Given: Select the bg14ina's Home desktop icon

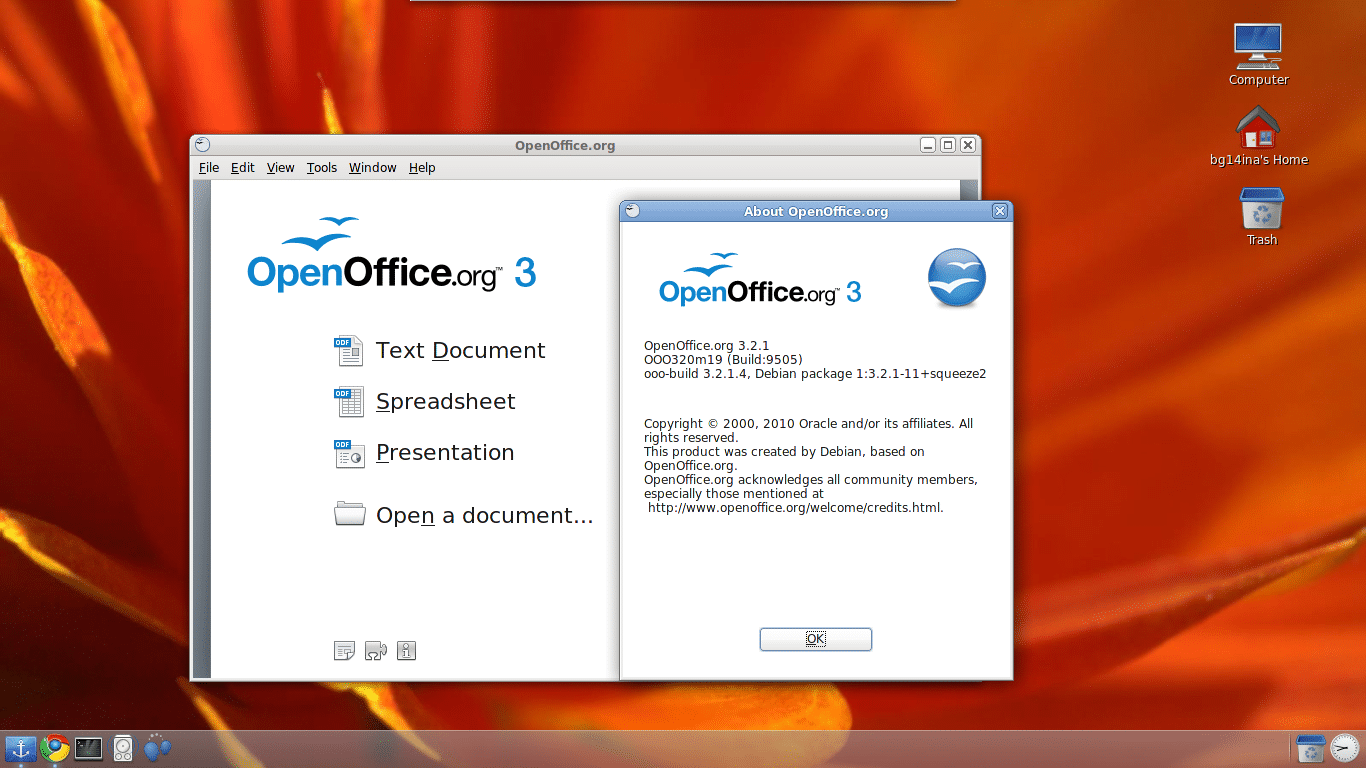Looking at the screenshot, I should pyautogui.click(x=1258, y=136).
